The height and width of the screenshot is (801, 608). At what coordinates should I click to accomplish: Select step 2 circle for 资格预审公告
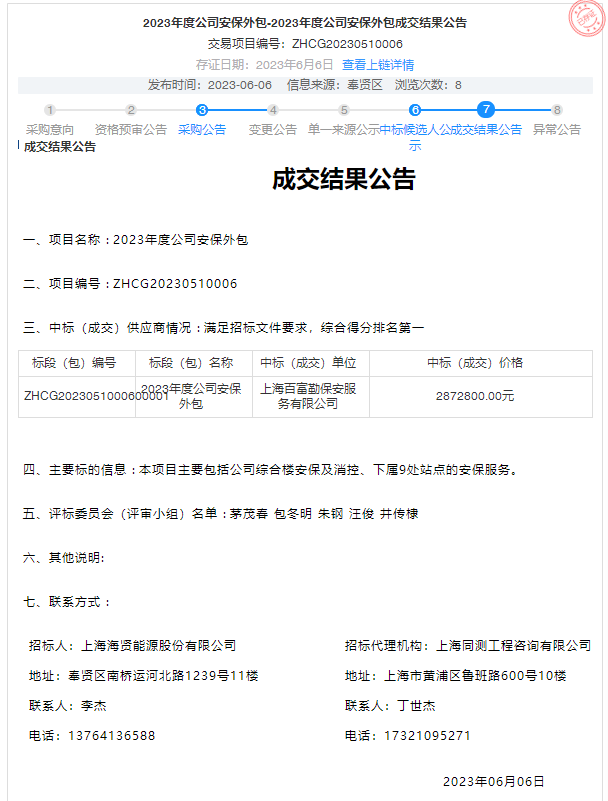[131, 110]
